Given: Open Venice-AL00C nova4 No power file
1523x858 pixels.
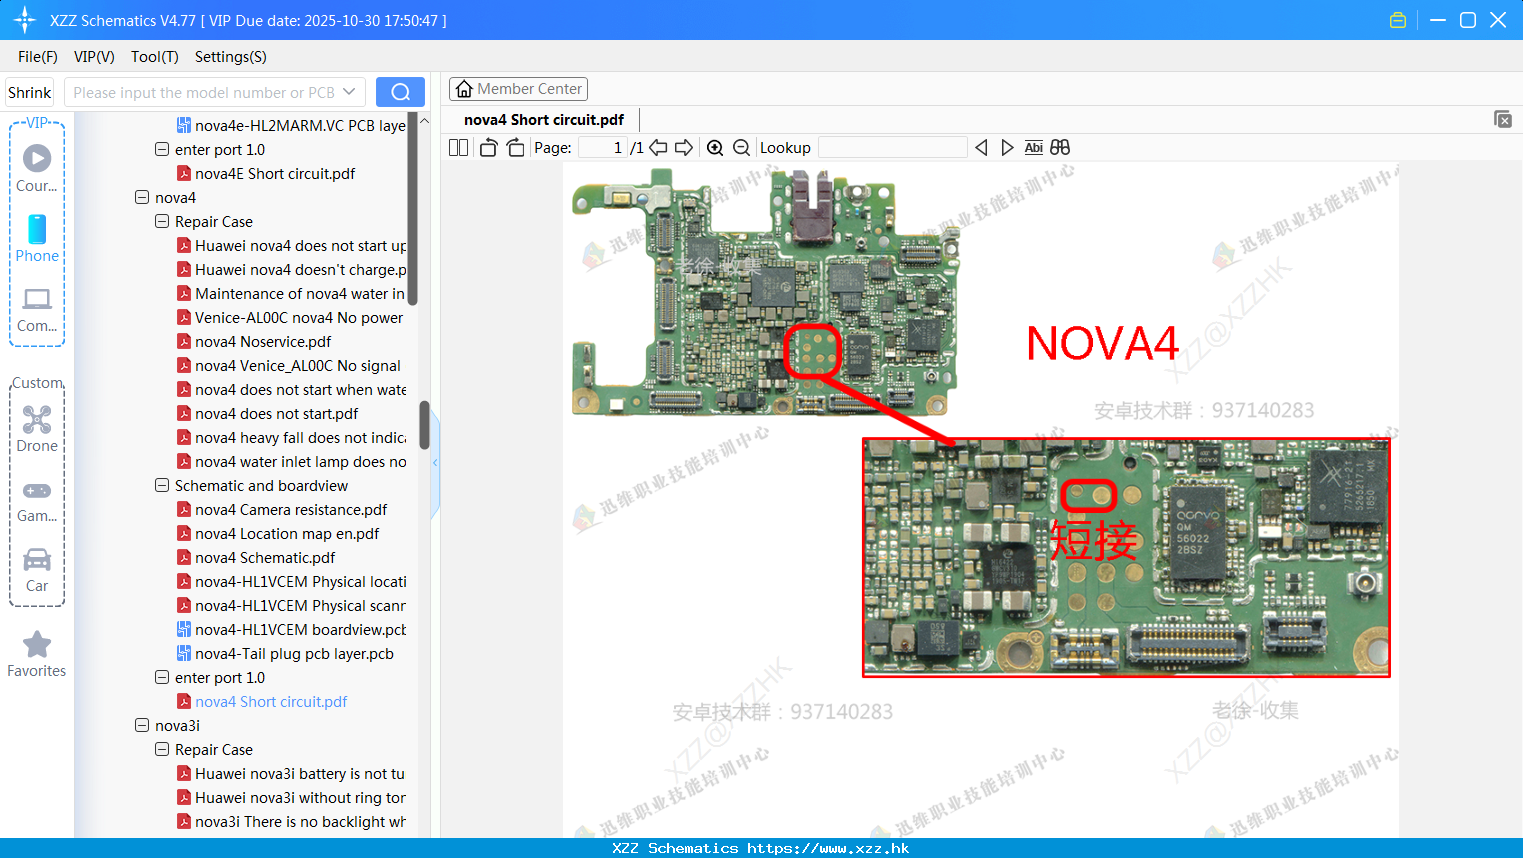Looking at the screenshot, I should [299, 318].
